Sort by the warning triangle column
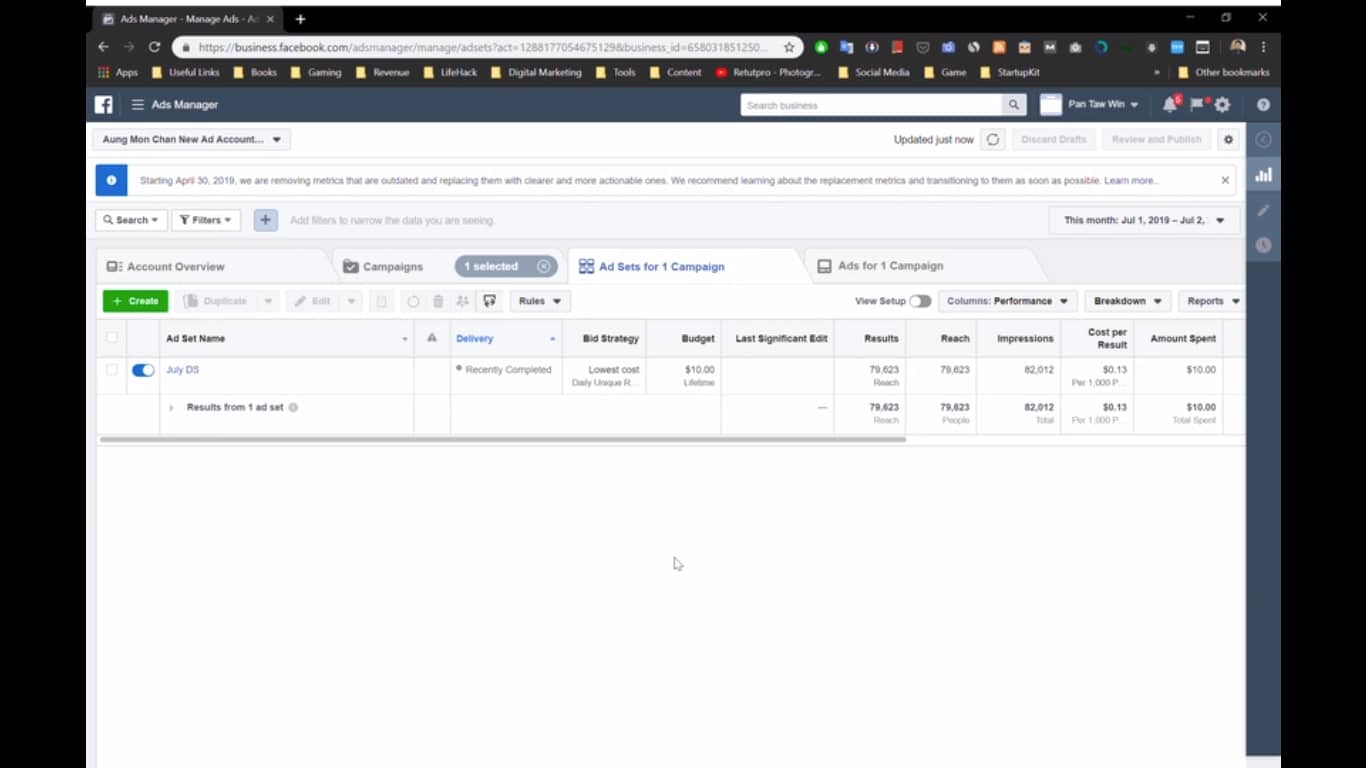Screen dimensions: 1366x768 coord(432,338)
